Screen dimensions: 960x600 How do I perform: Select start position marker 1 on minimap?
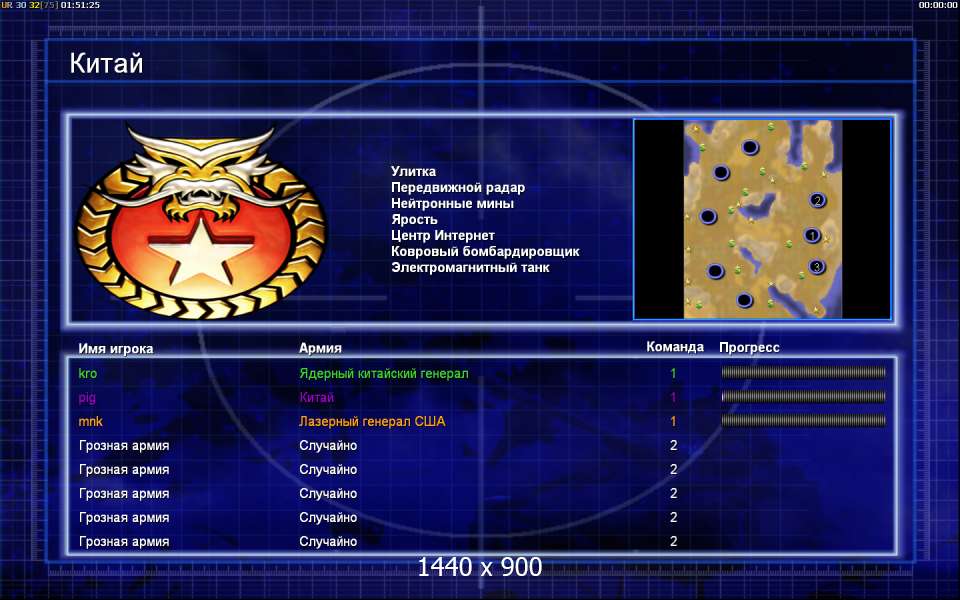coord(812,235)
